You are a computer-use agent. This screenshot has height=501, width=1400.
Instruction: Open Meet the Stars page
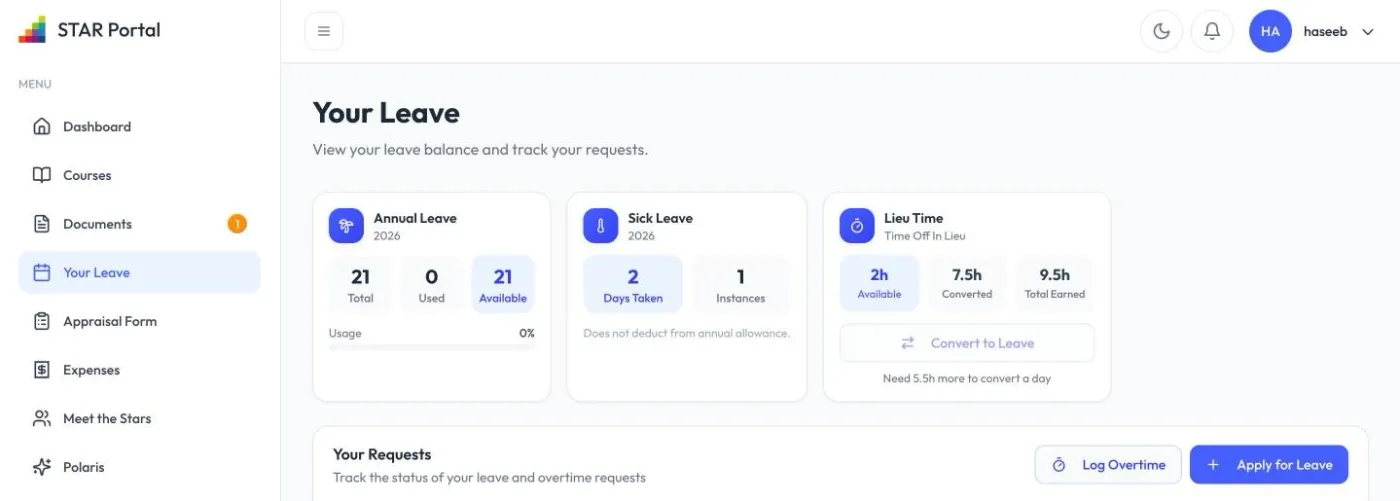click(139, 418)
